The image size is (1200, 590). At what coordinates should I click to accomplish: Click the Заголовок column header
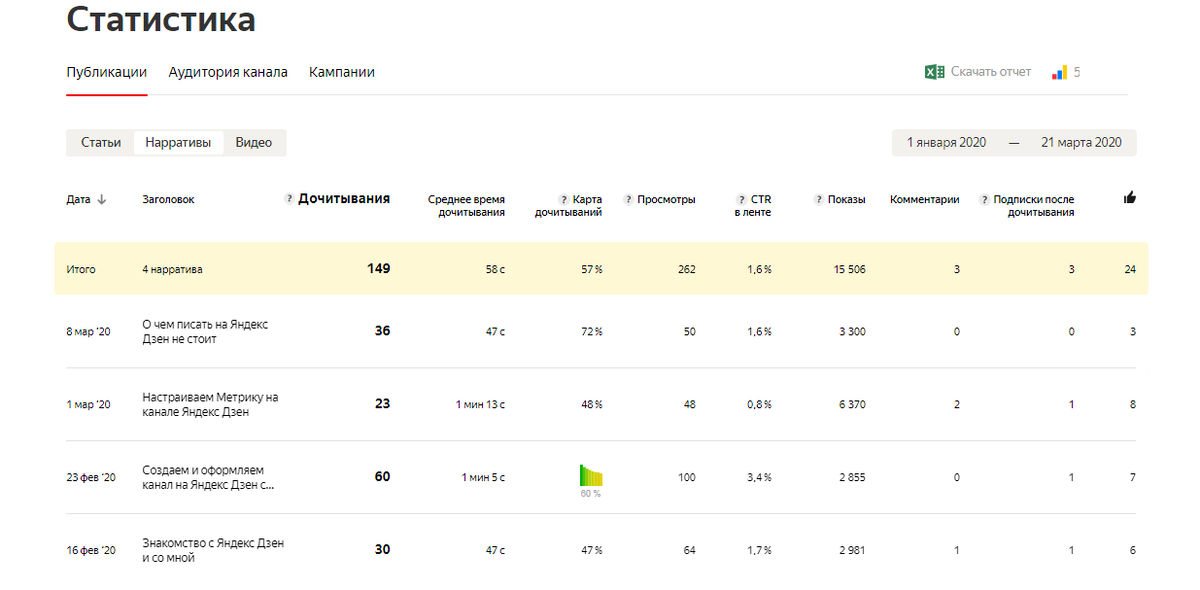(x=168, y=199)
